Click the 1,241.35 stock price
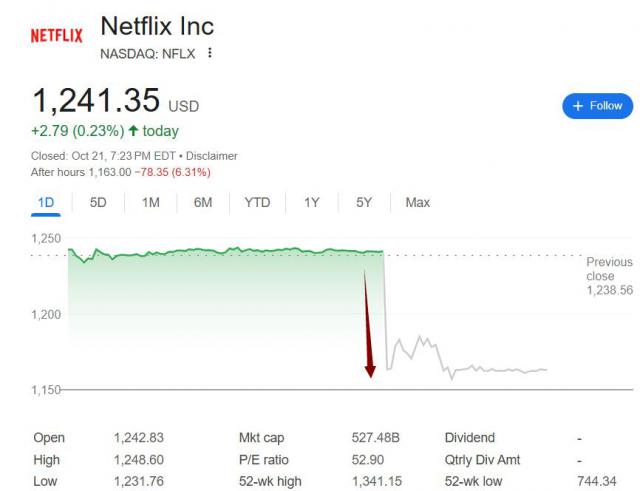The height and width of the screenshot is (491, 640). [96, 101]
